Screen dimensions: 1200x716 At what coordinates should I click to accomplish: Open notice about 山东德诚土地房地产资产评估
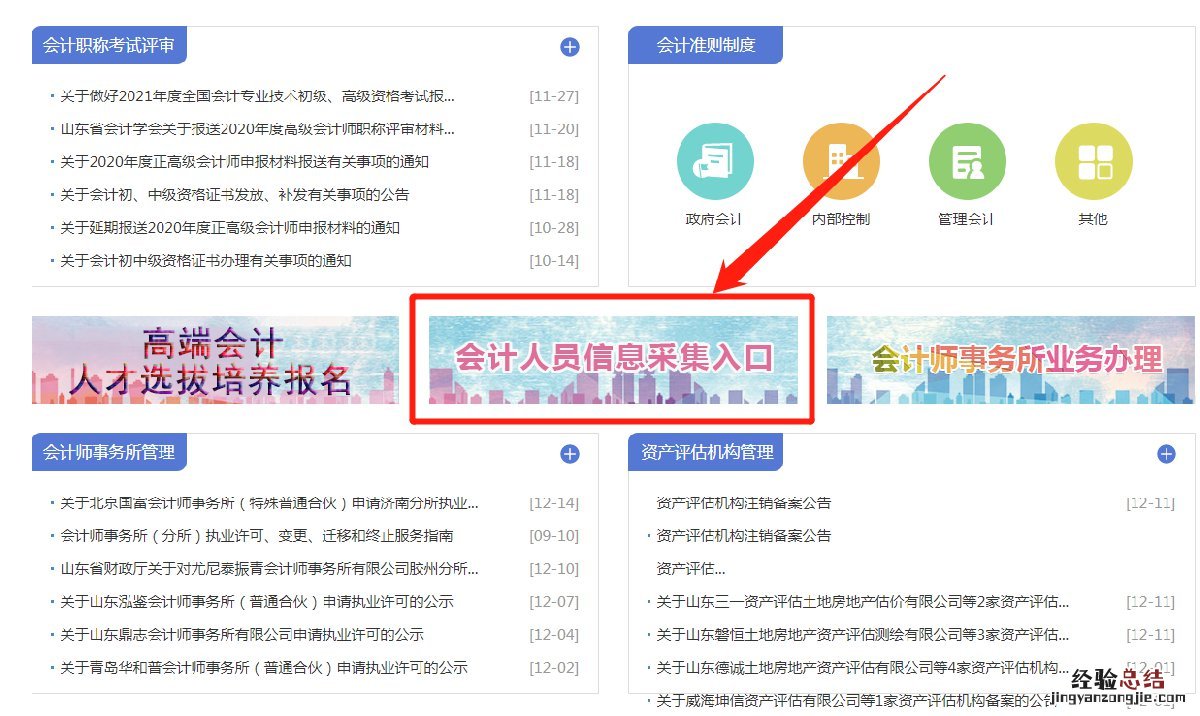(x=863, y=668)
